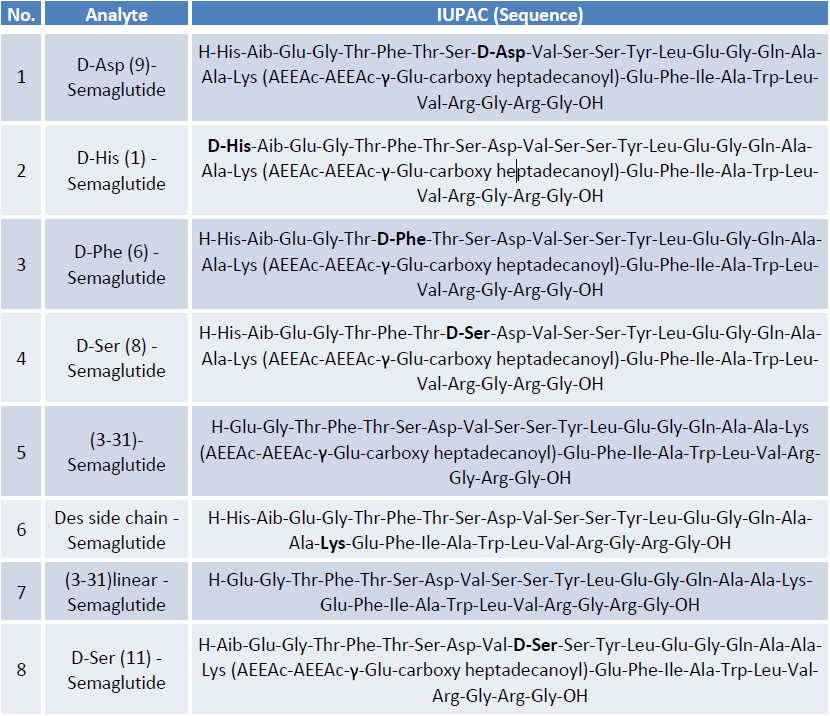Select the row number 8 cell
Screen dimensions: 830x716
21,669
